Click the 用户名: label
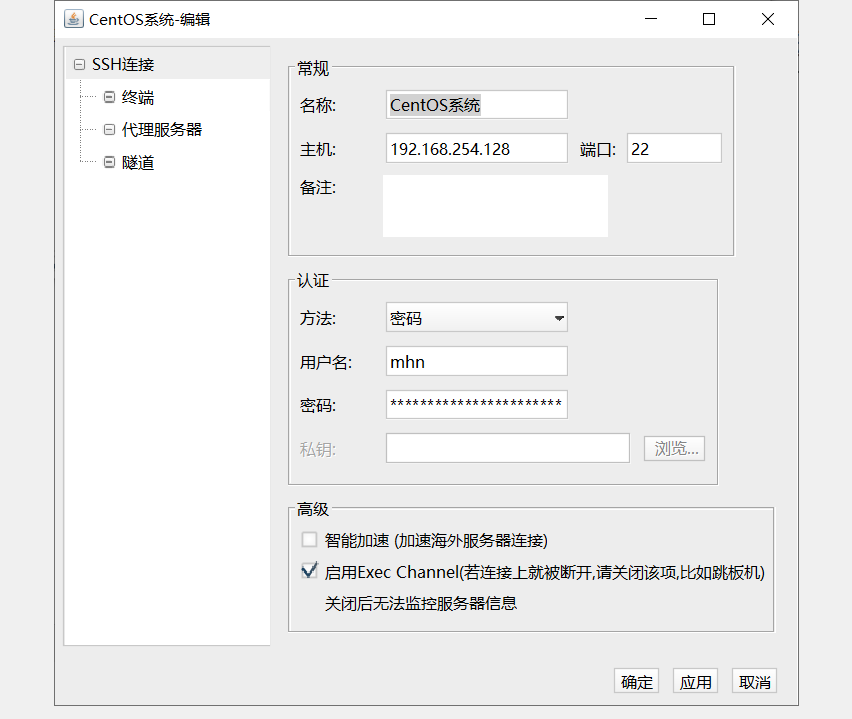This screenshot has width=852, height=719. (x=326, y=362)
